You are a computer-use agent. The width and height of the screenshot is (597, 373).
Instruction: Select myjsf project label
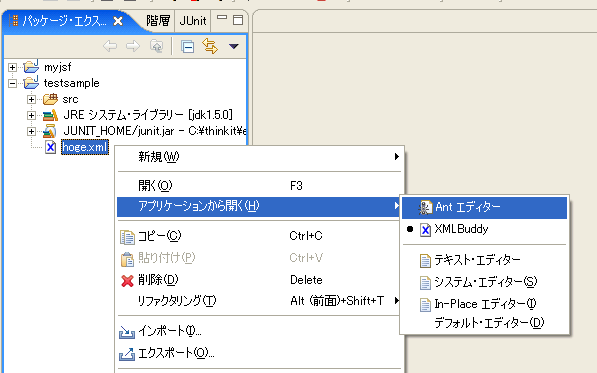57,67
